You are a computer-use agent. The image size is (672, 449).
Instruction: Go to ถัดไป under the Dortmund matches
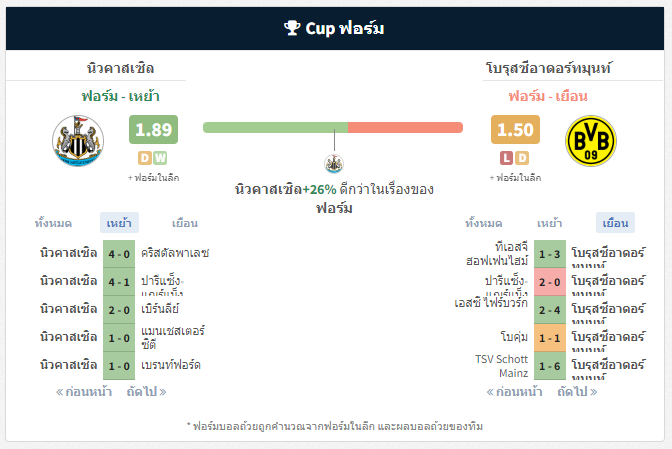click(x=577, y=392)
